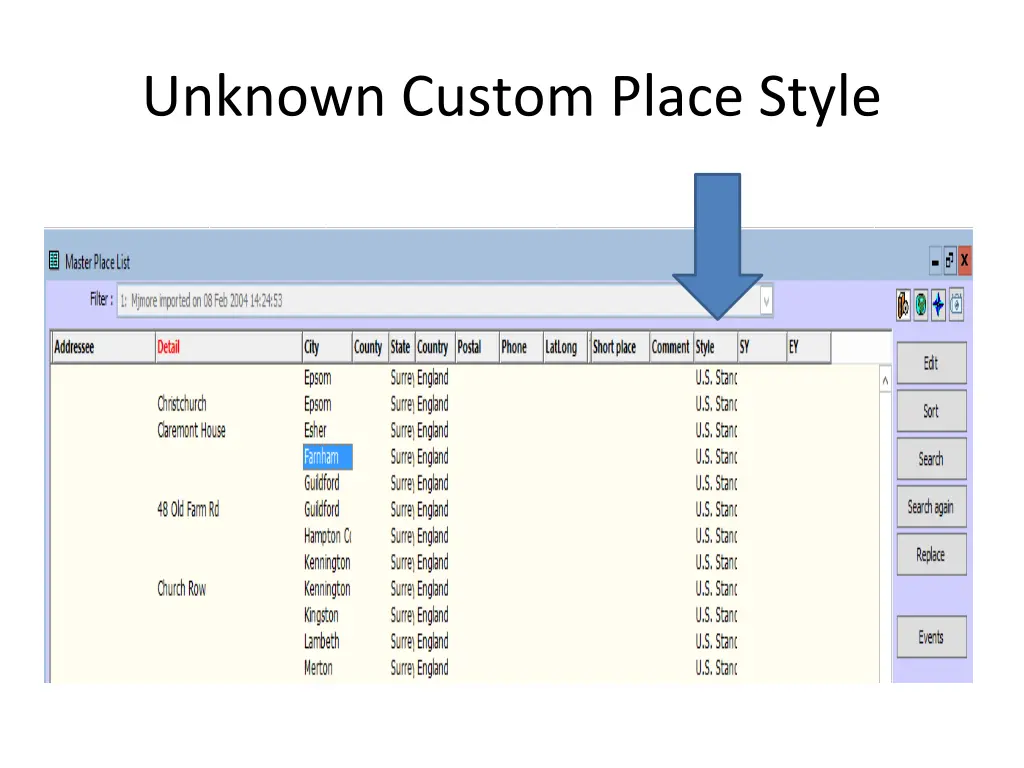1024x768 pixels.
Task: Minimize the Master Place List window
Action: [x=935, y=262]
